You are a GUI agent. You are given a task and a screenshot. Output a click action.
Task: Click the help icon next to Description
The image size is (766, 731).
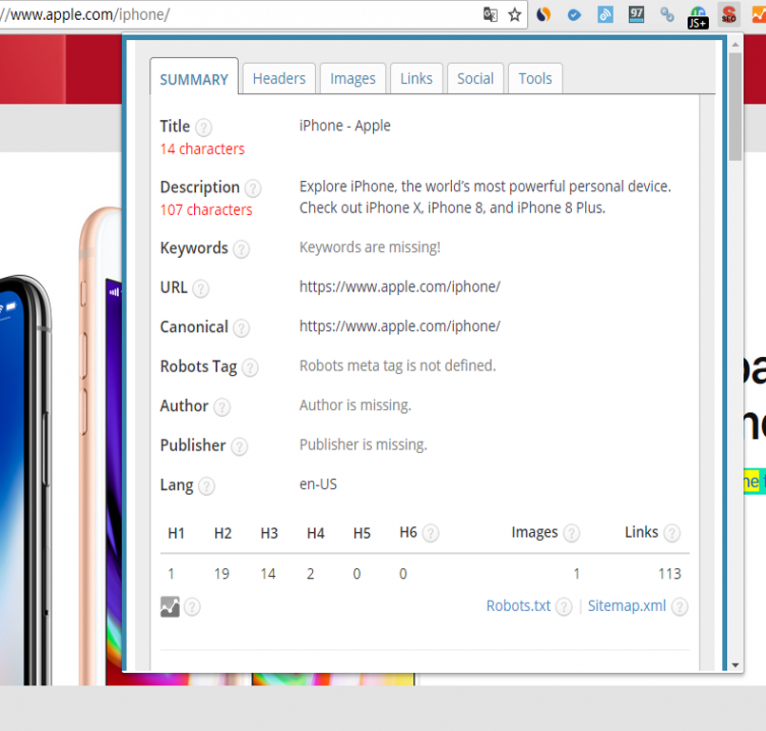click(253, 188)
